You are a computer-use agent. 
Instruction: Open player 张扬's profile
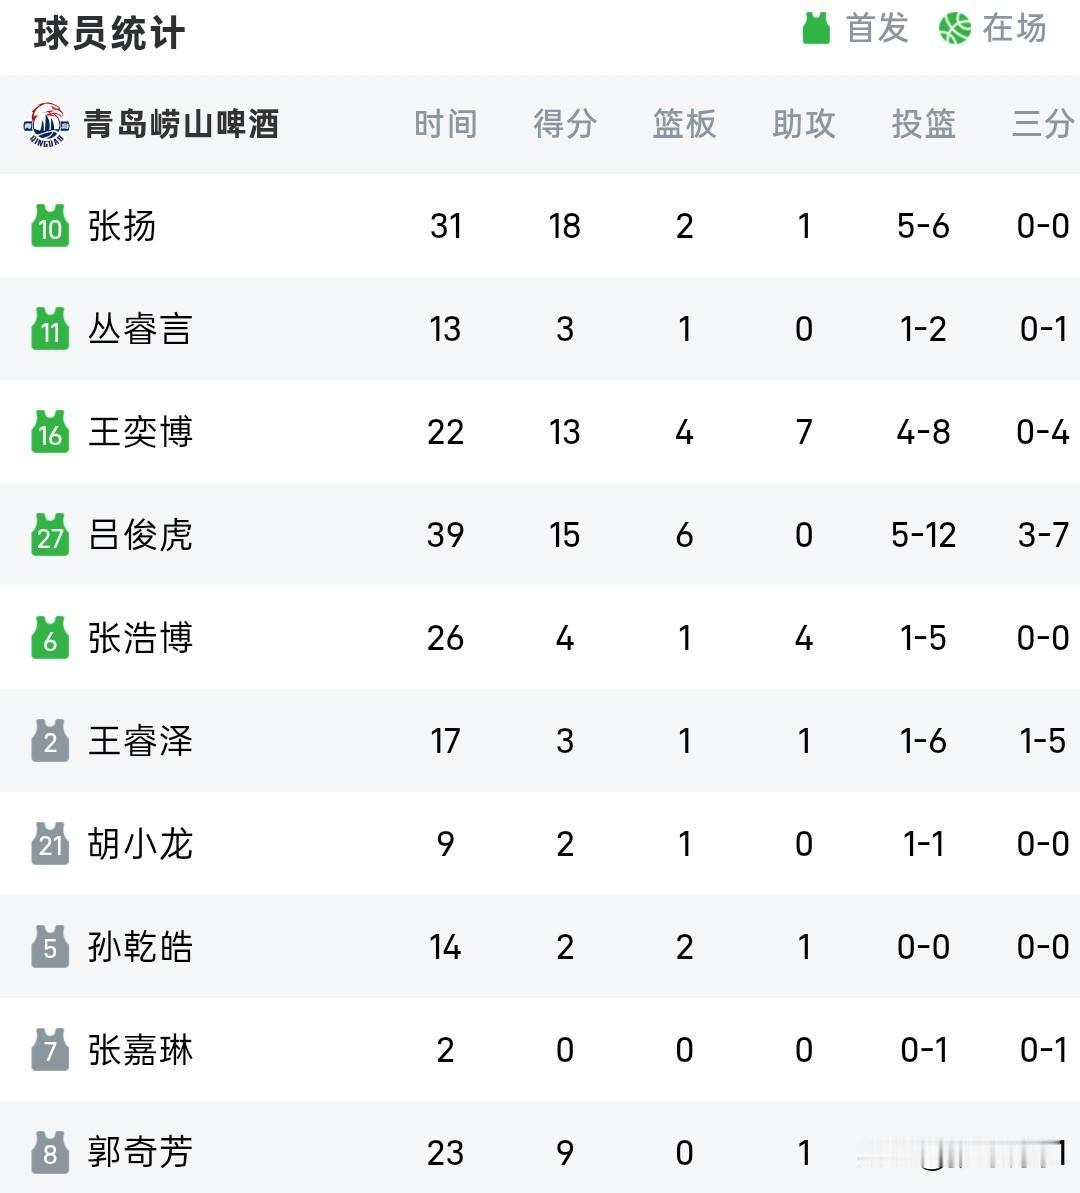pyautogui.click(x=122, y=226)
